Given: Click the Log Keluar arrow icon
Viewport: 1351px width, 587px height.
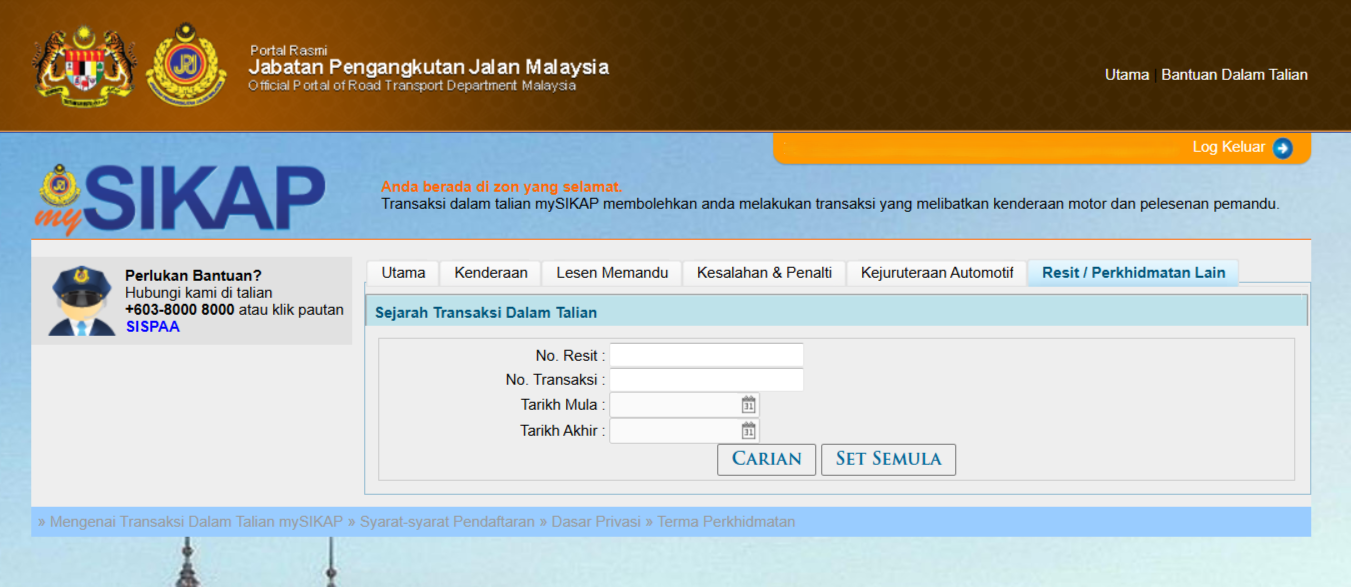Looking at the screenshot, I should click(x=1283, y=148).
